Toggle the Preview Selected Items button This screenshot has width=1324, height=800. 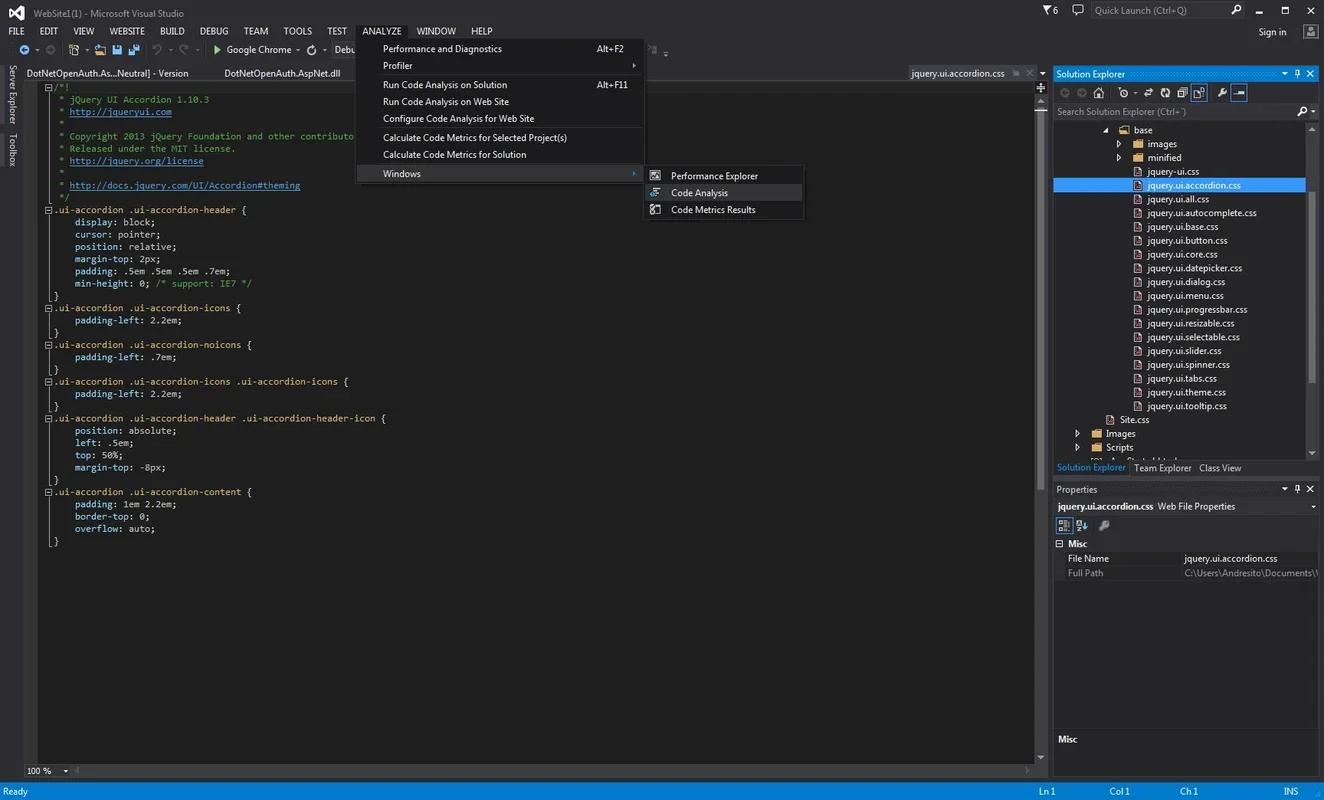pos(1239,93)
